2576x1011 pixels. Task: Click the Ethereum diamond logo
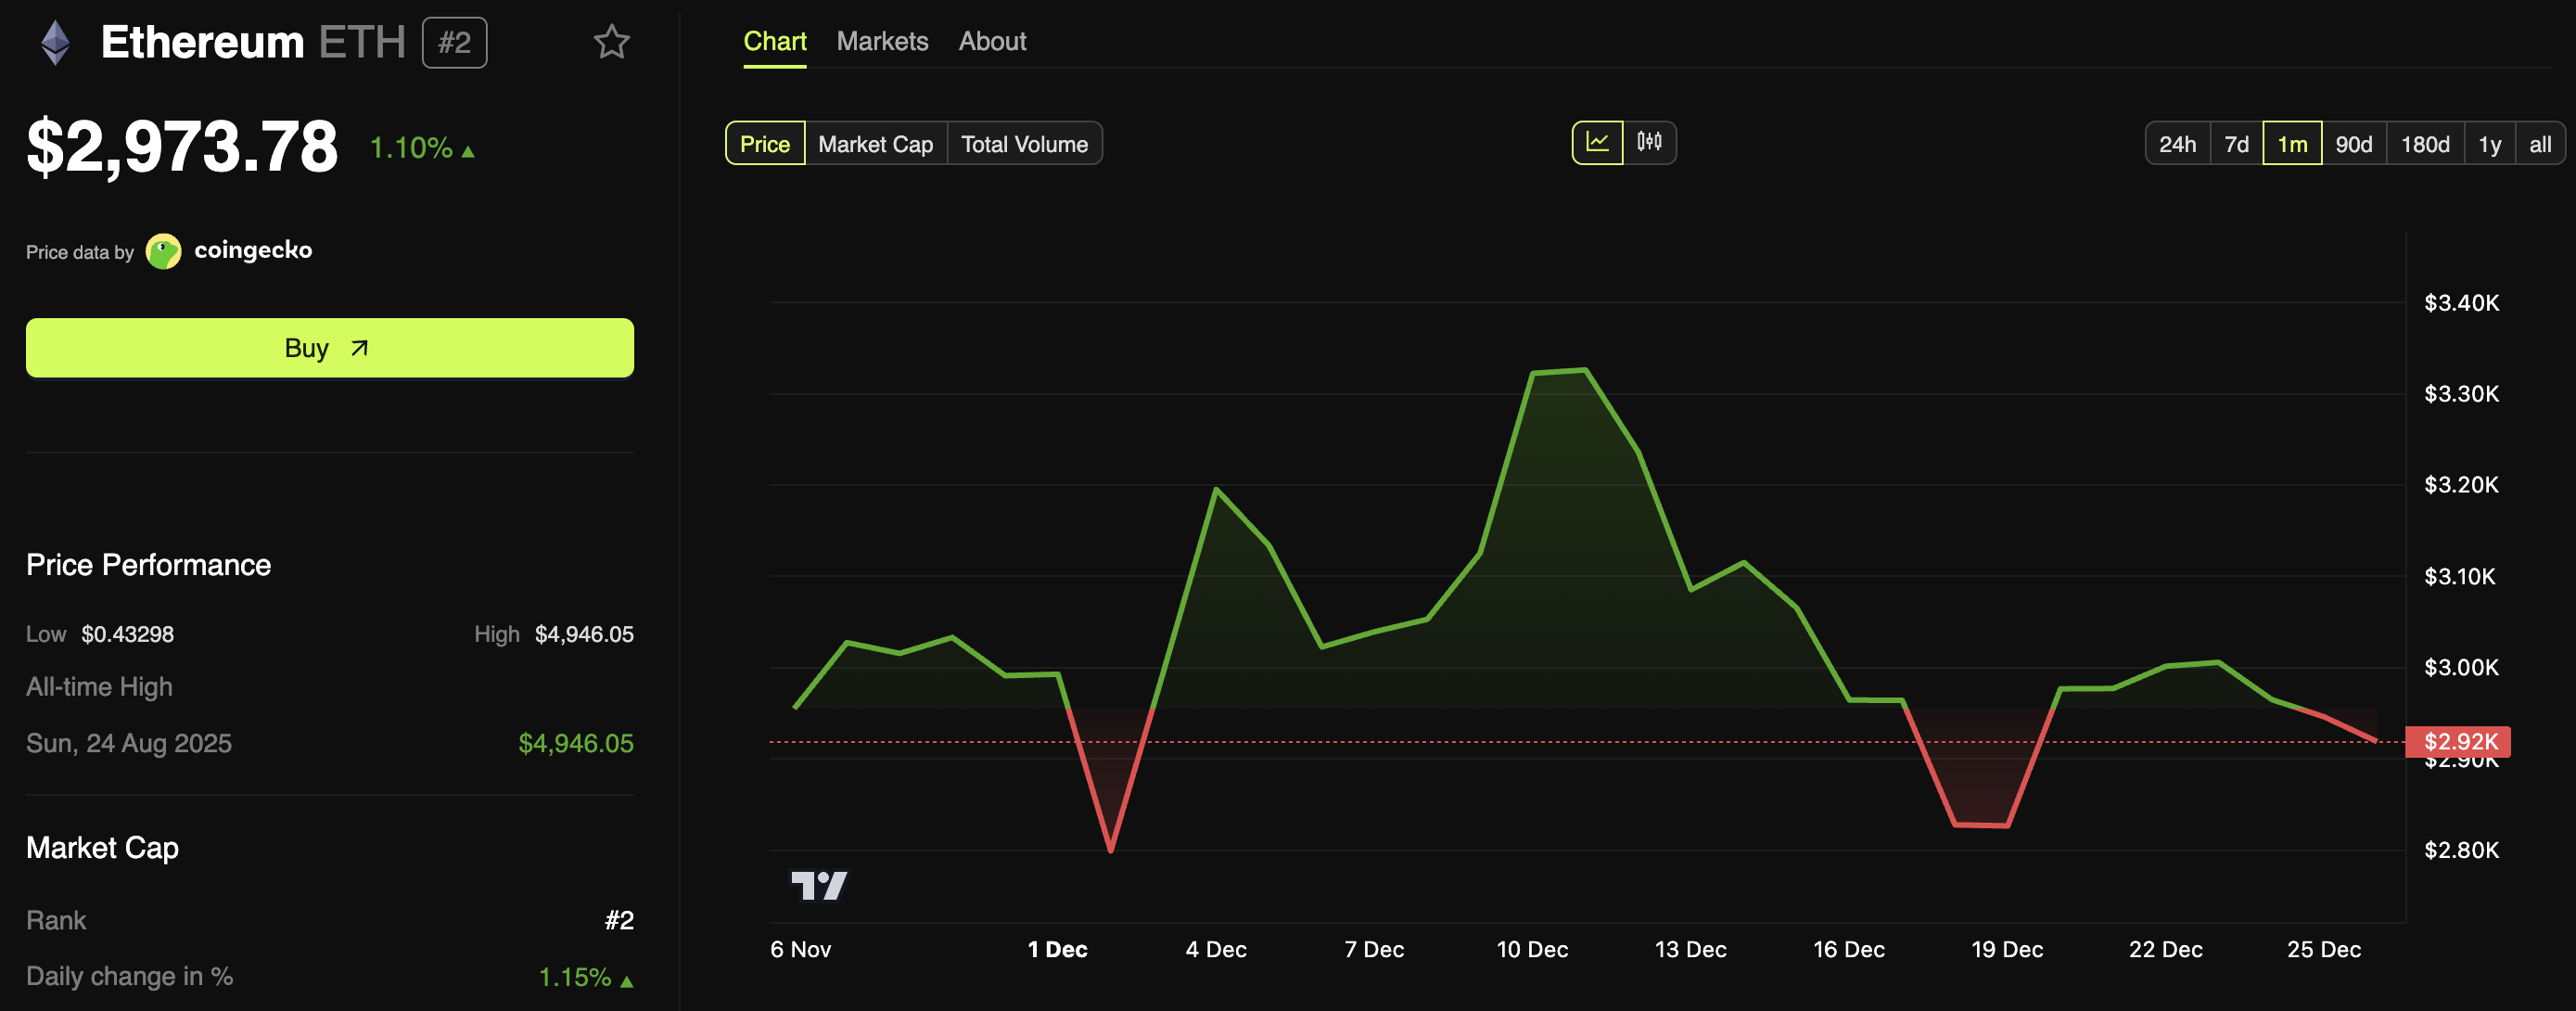tap(56, 43)
